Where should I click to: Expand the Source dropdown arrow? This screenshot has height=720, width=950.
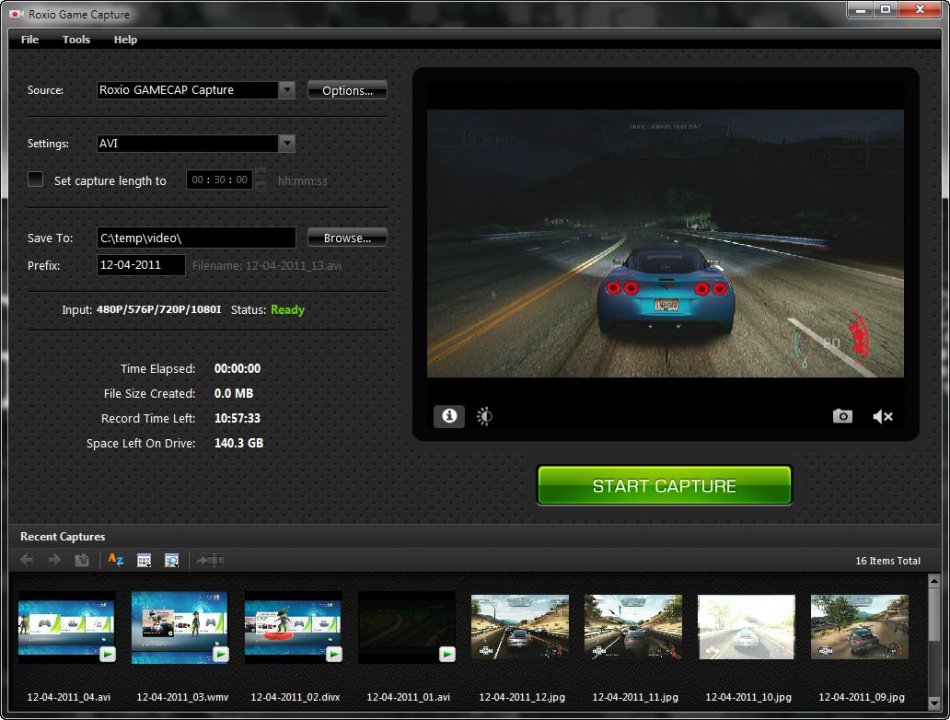287,90
